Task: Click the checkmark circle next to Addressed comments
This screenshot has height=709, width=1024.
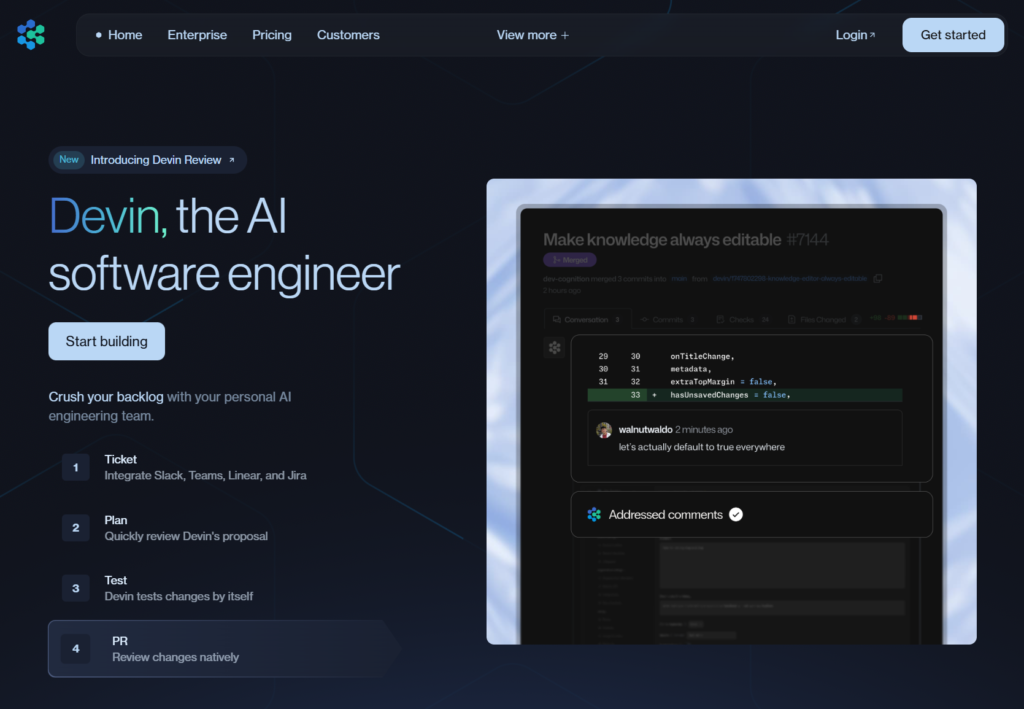Action: click(x=736, y=514)
